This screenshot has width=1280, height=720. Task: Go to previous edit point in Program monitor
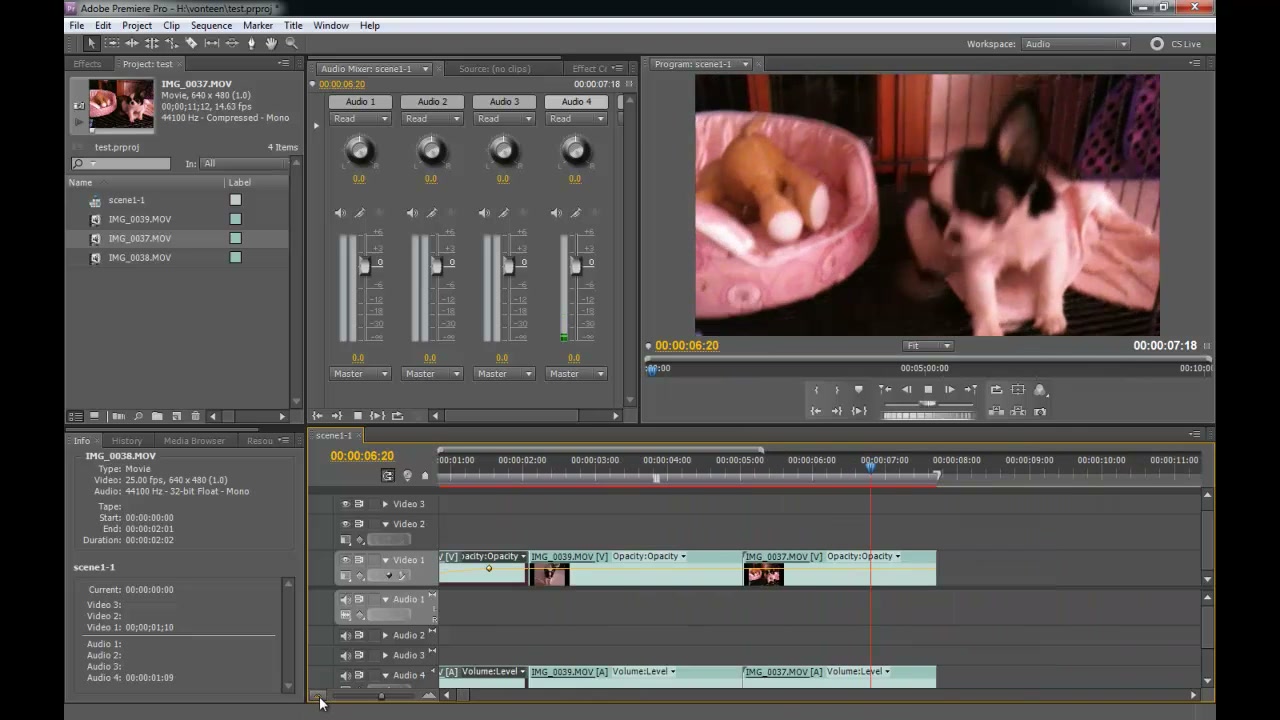pos(885,389)
